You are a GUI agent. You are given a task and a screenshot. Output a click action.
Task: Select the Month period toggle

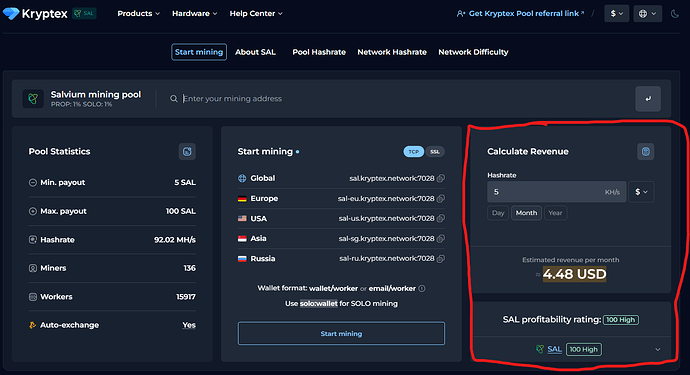(526, 213)
